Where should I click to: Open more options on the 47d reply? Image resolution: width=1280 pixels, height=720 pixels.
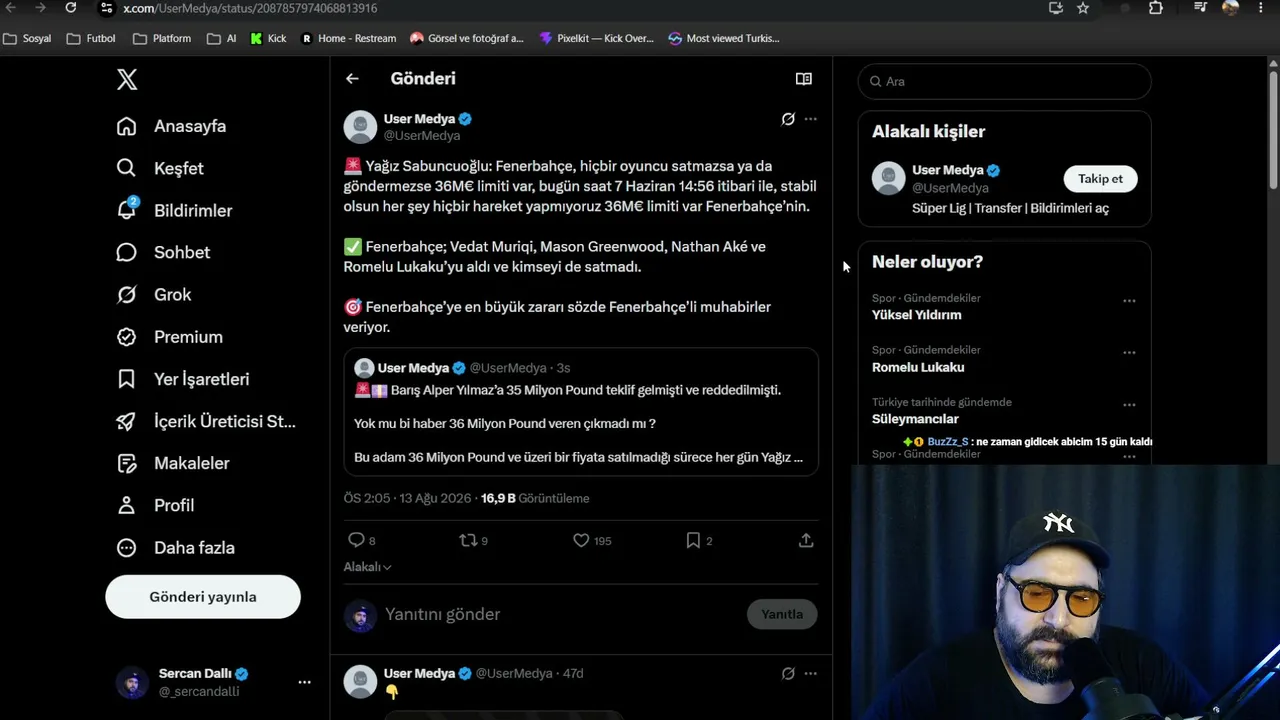pyautogui.click(x=810, y=674)
